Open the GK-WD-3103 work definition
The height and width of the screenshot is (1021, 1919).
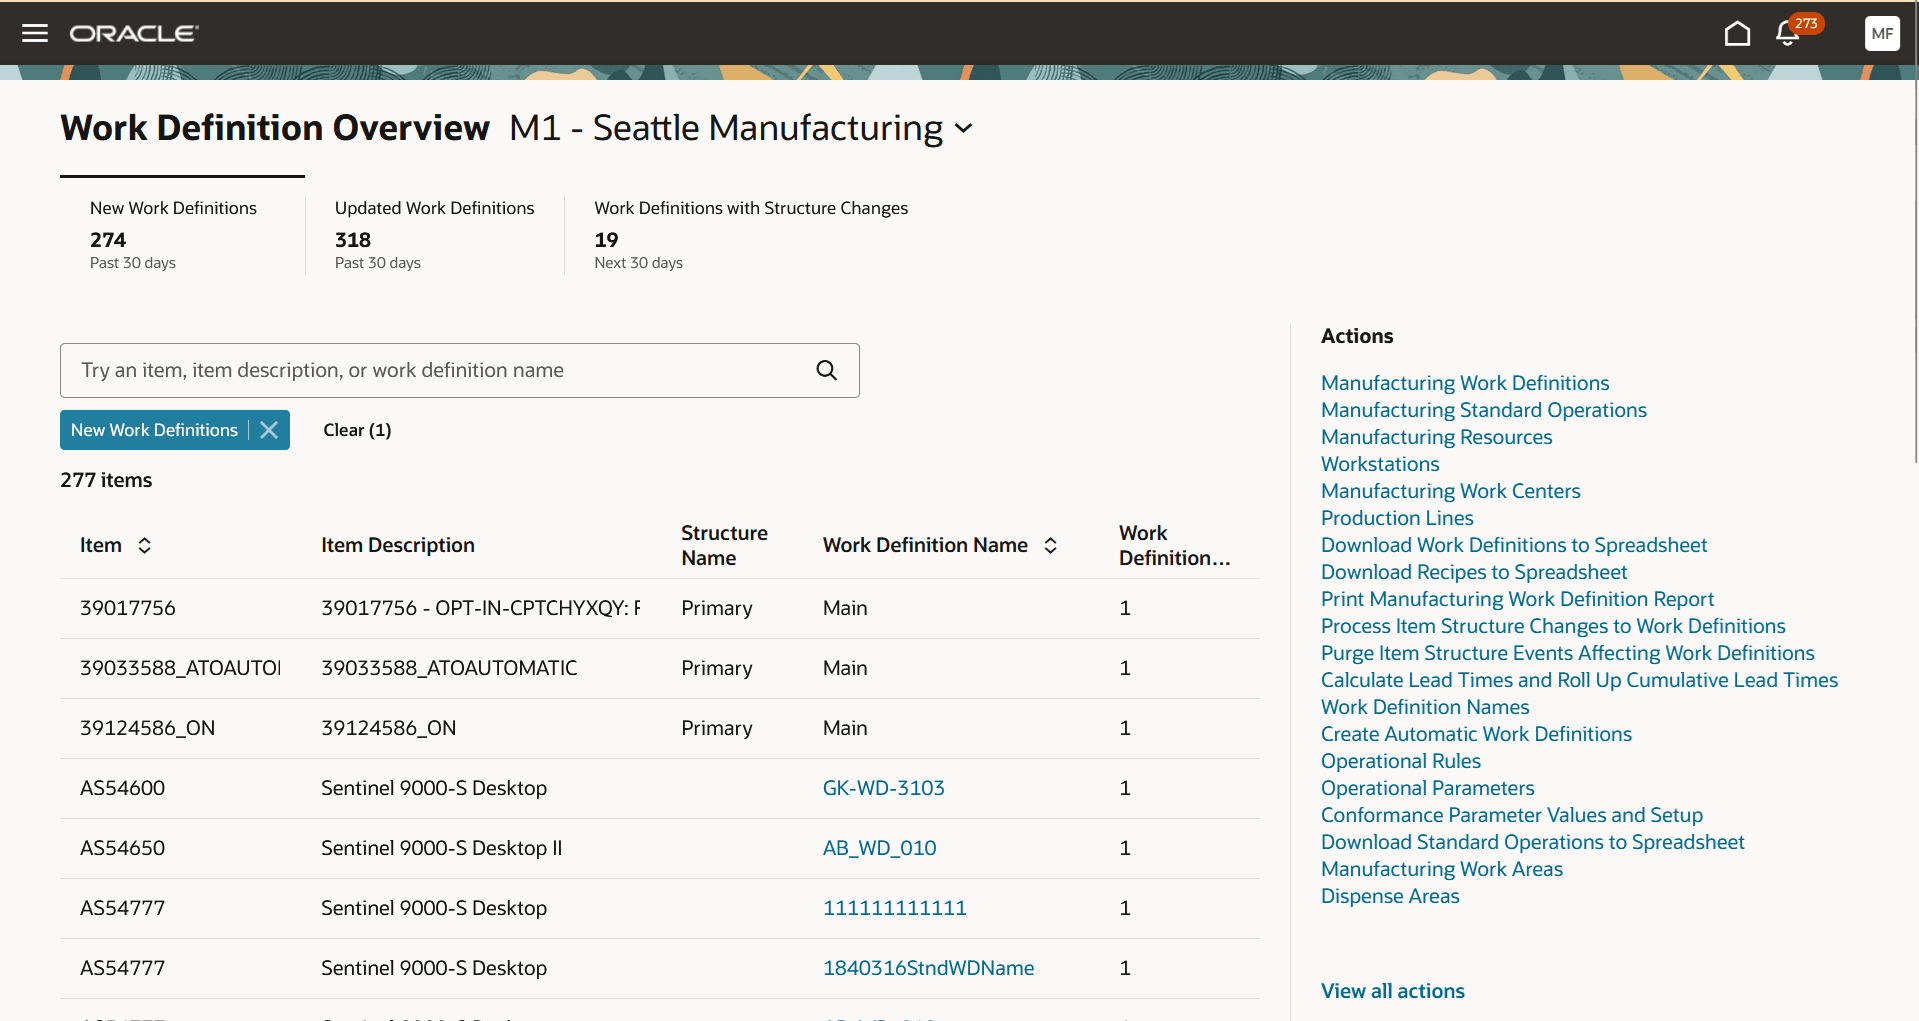[x=883, y=788]
